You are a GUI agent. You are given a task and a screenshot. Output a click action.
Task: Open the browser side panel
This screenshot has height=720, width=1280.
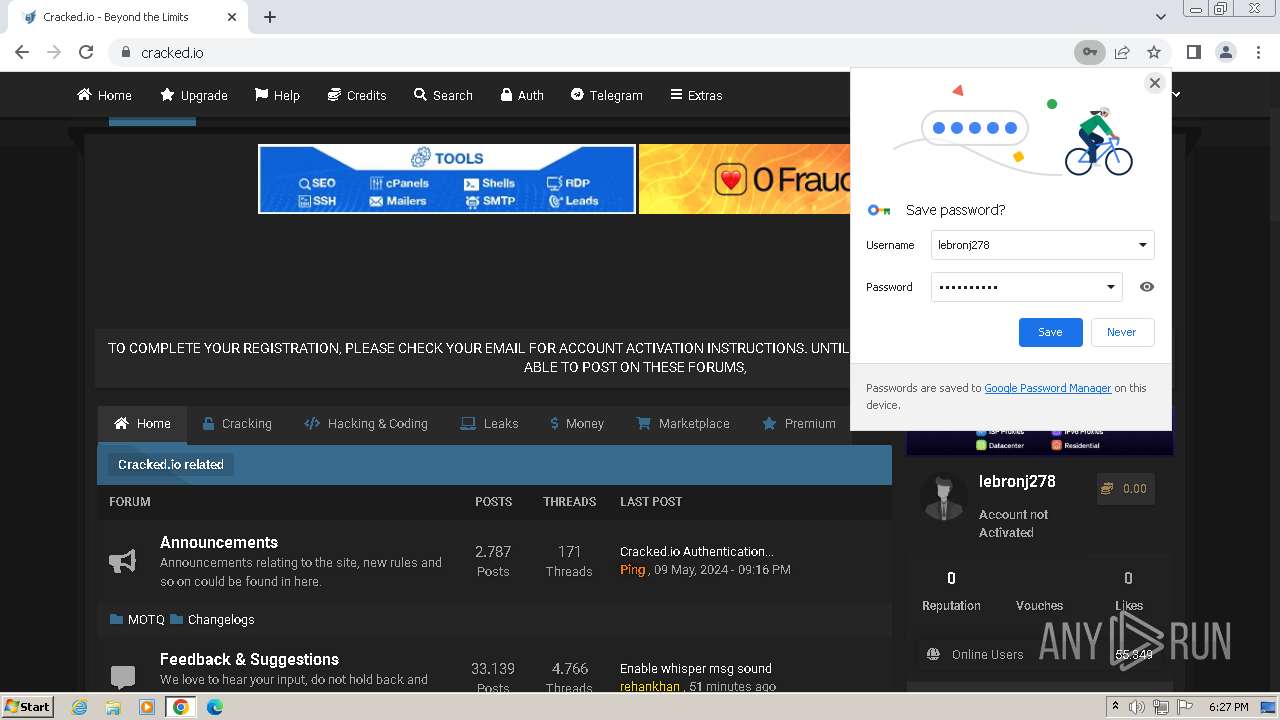pos(1193,52)
